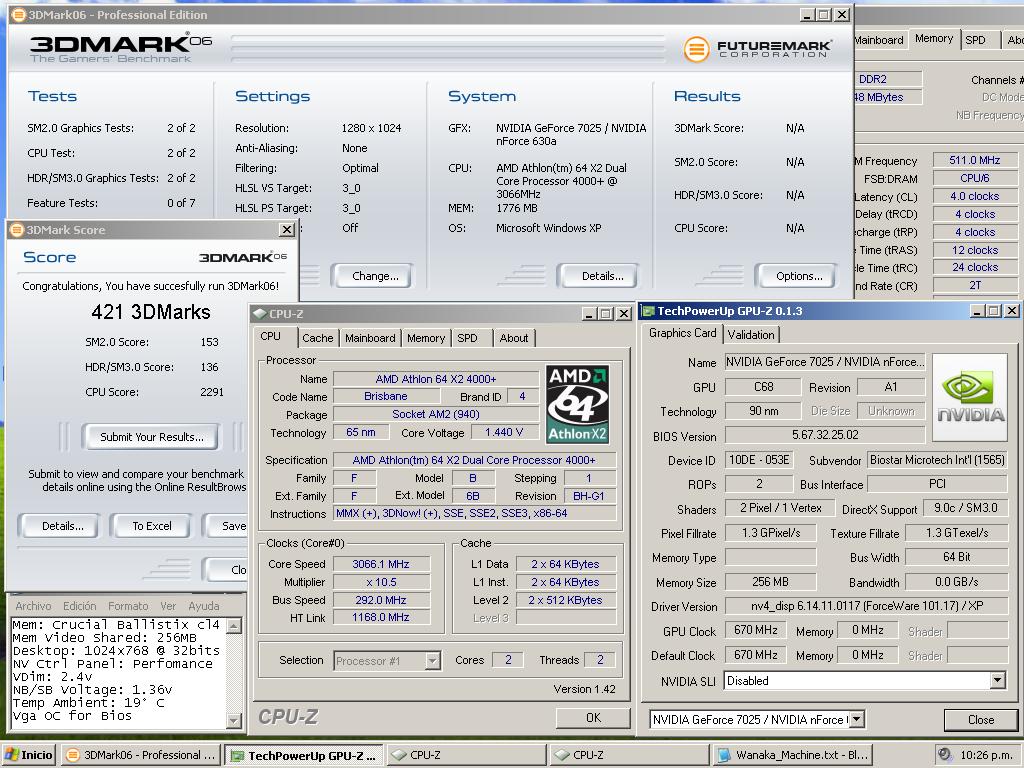The image size is (1024, 768).
Task: Click the taskbar clock showing 10:26 p.m.
Action: [x=985, y=755]
